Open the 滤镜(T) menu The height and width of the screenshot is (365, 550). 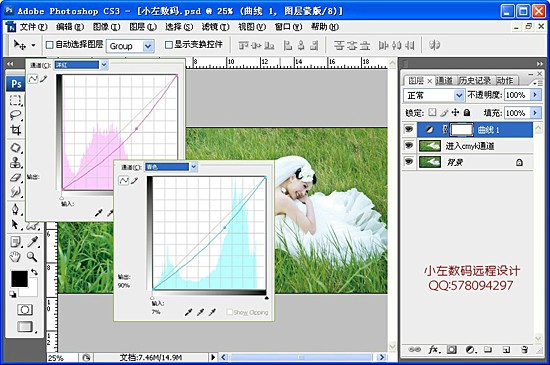[x=215, y=27]
